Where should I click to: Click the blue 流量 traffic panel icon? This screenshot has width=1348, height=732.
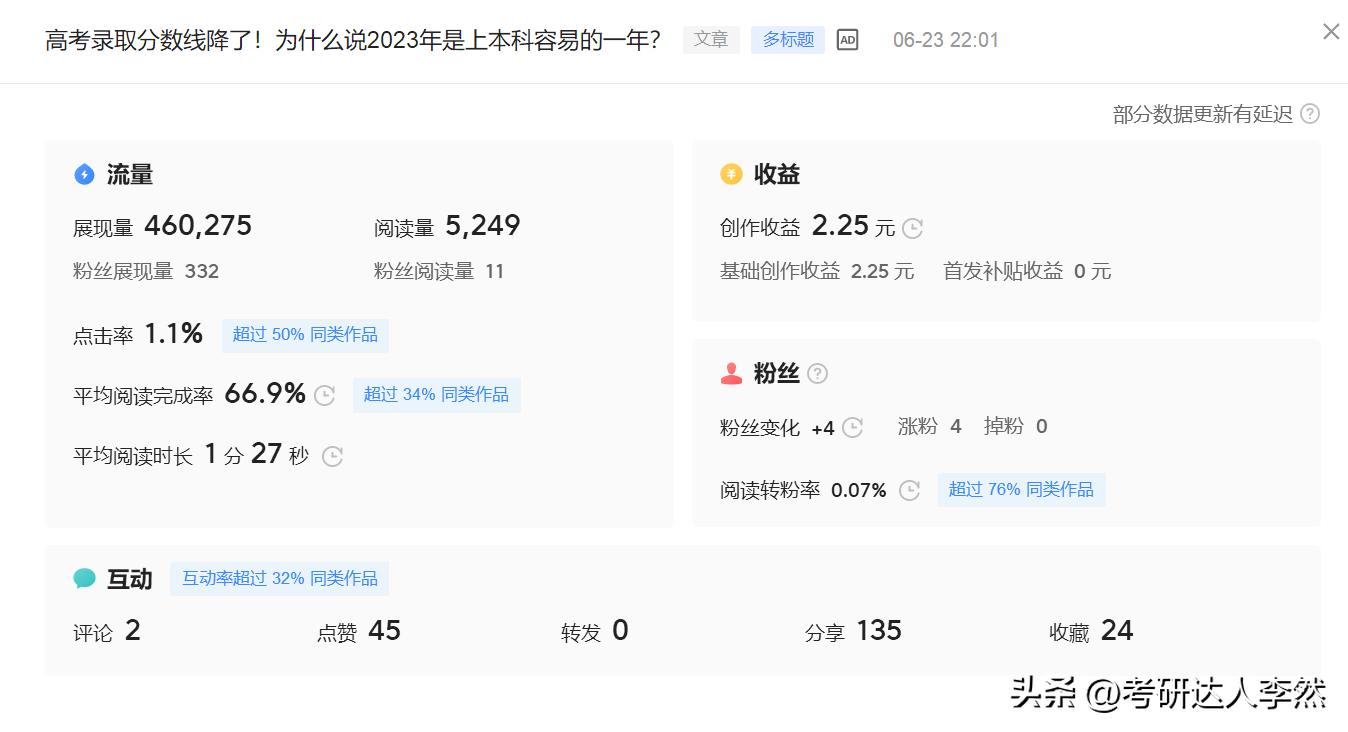click(85, 174)
